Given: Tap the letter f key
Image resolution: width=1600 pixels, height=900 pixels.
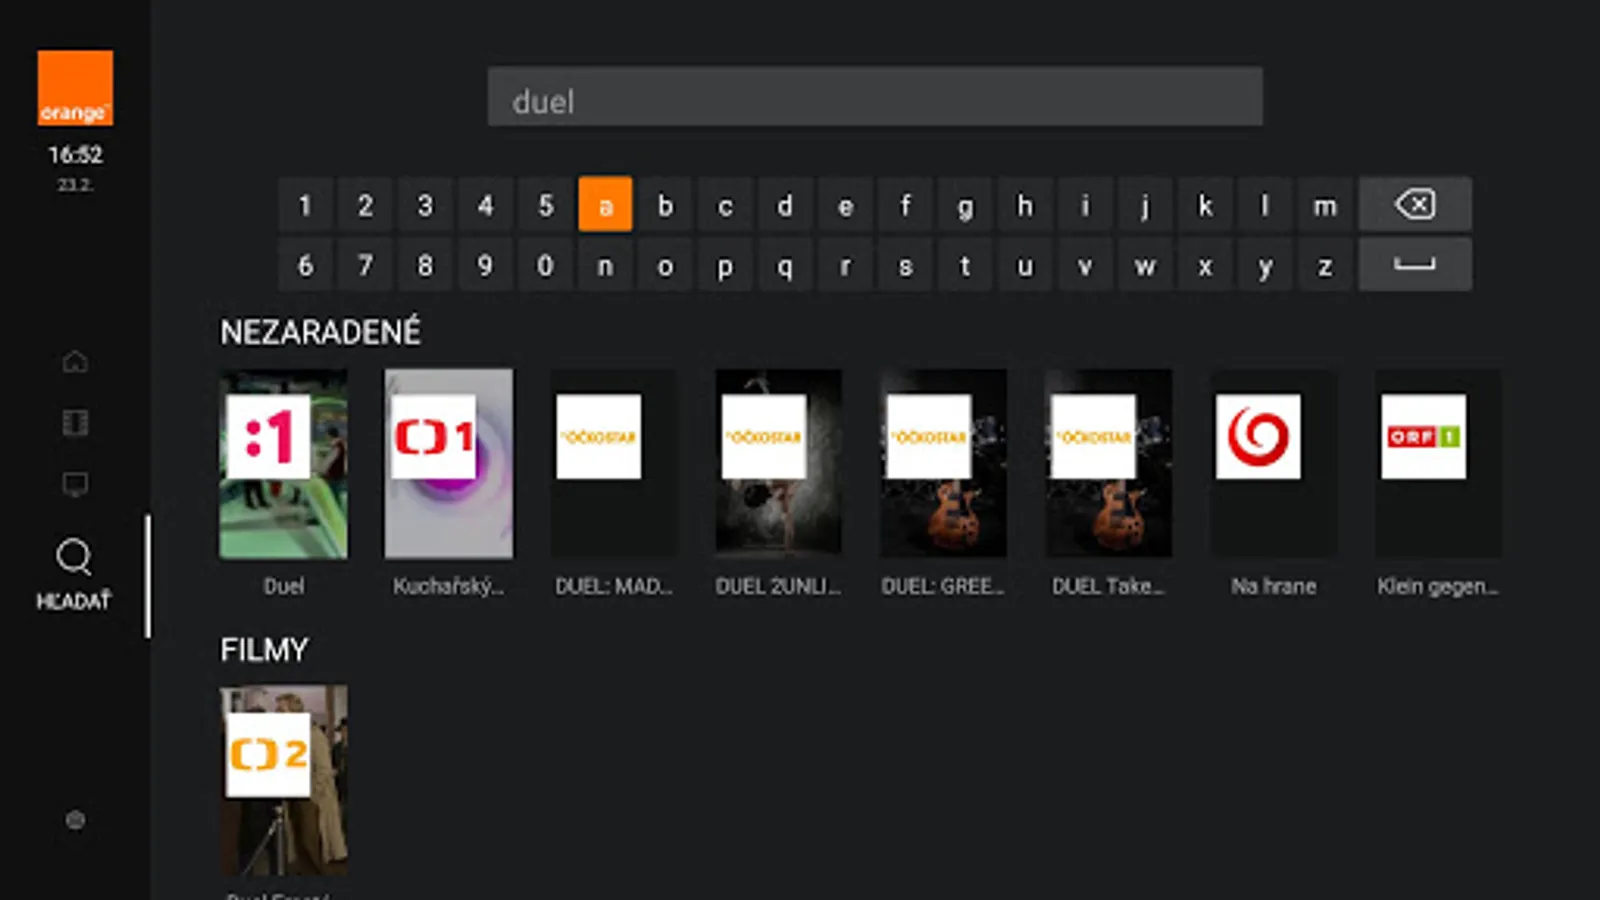Looking at the screenshot, I should (x=905, y=205).
